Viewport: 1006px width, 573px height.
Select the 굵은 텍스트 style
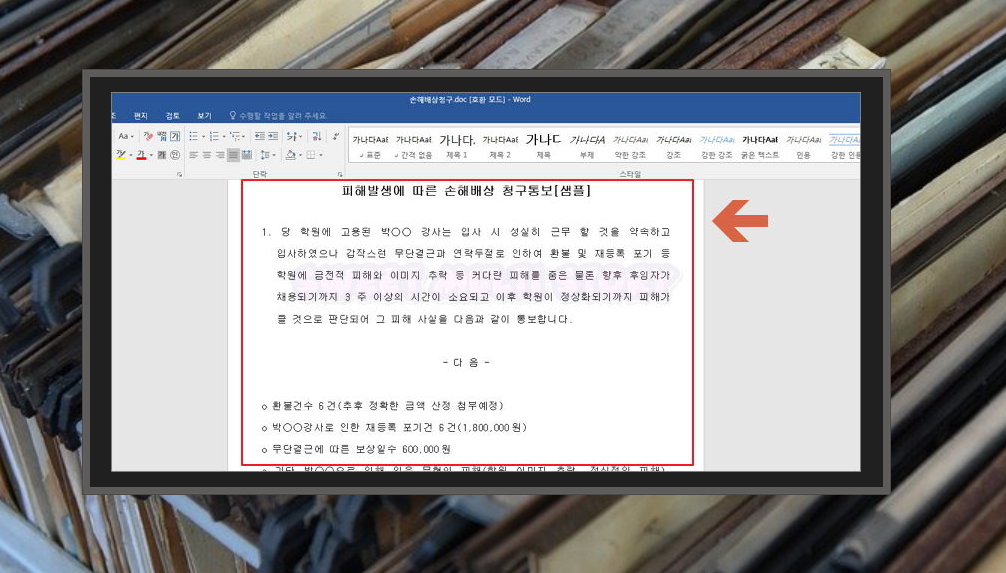(760, 147)
